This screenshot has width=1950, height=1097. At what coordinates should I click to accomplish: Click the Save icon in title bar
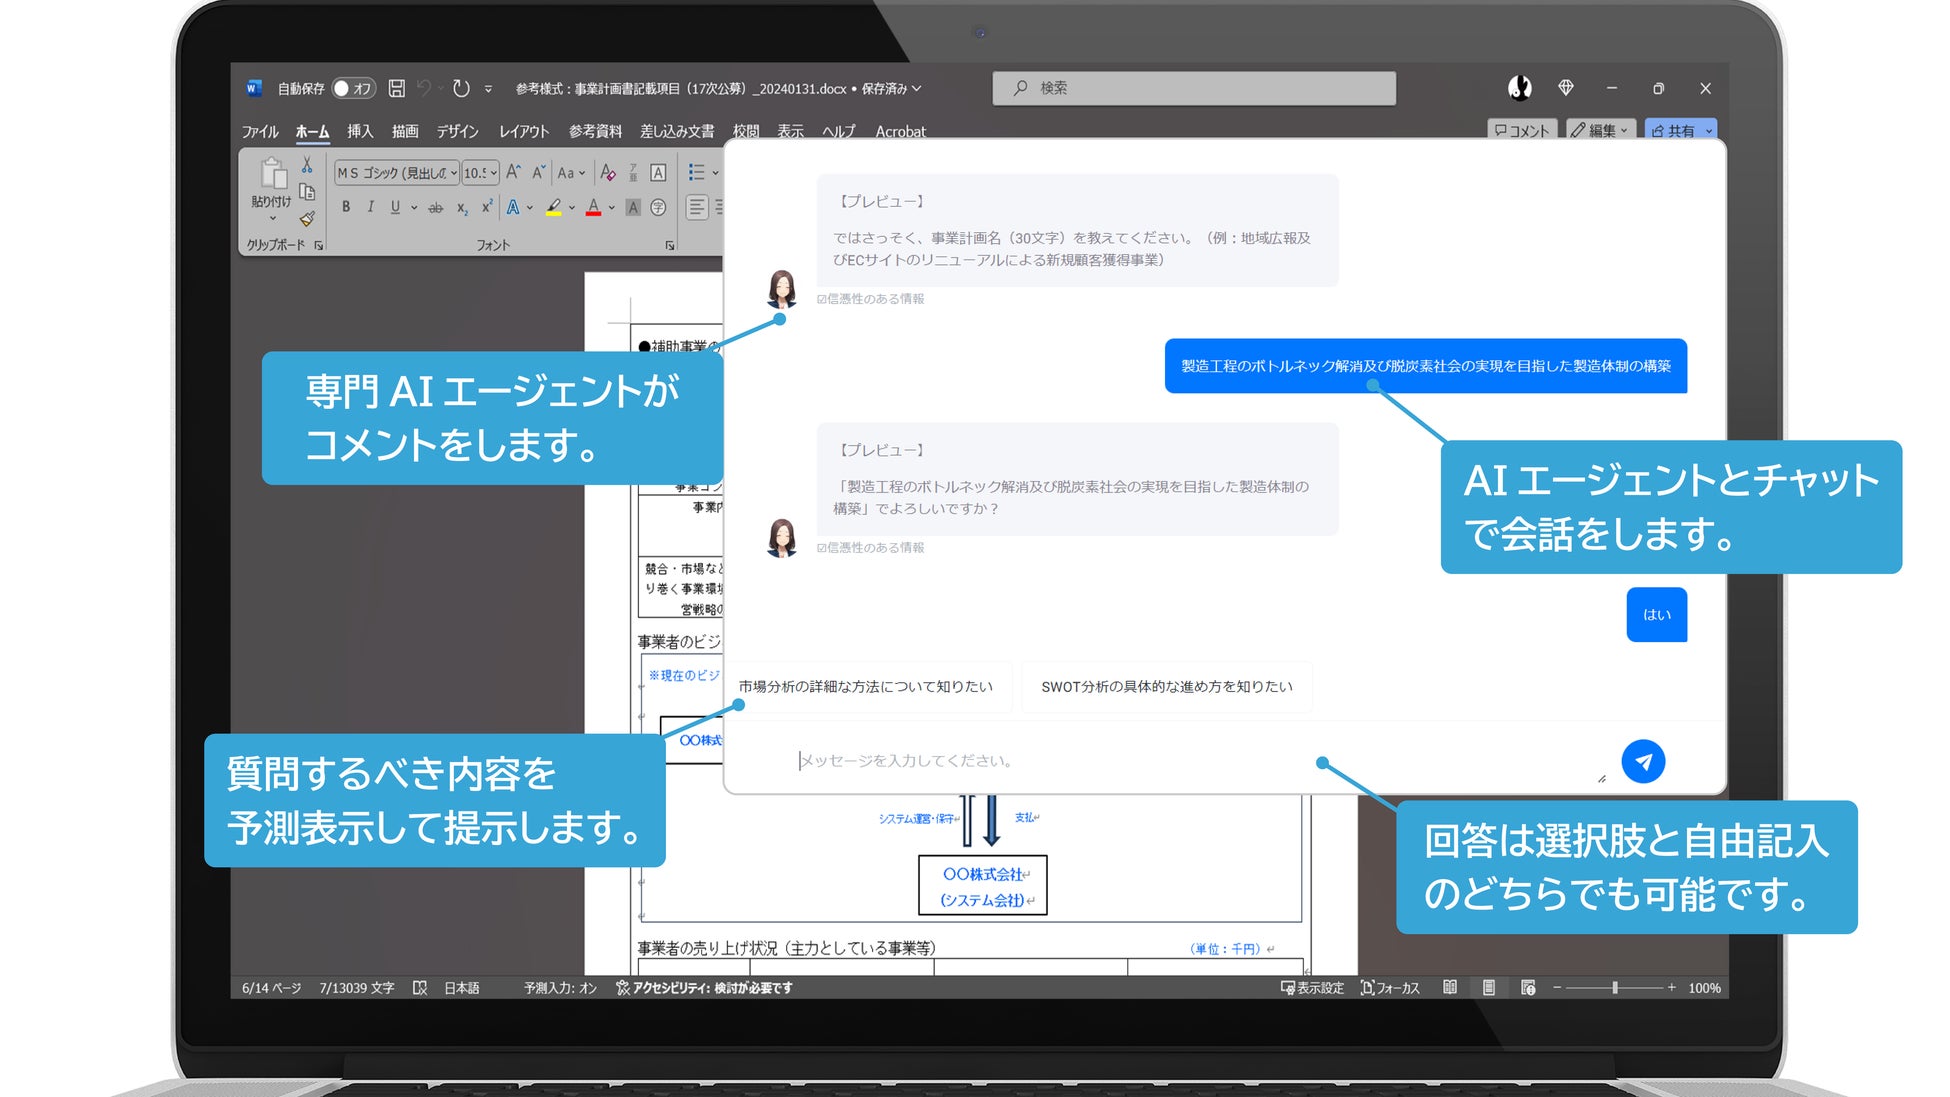[397, 88]
